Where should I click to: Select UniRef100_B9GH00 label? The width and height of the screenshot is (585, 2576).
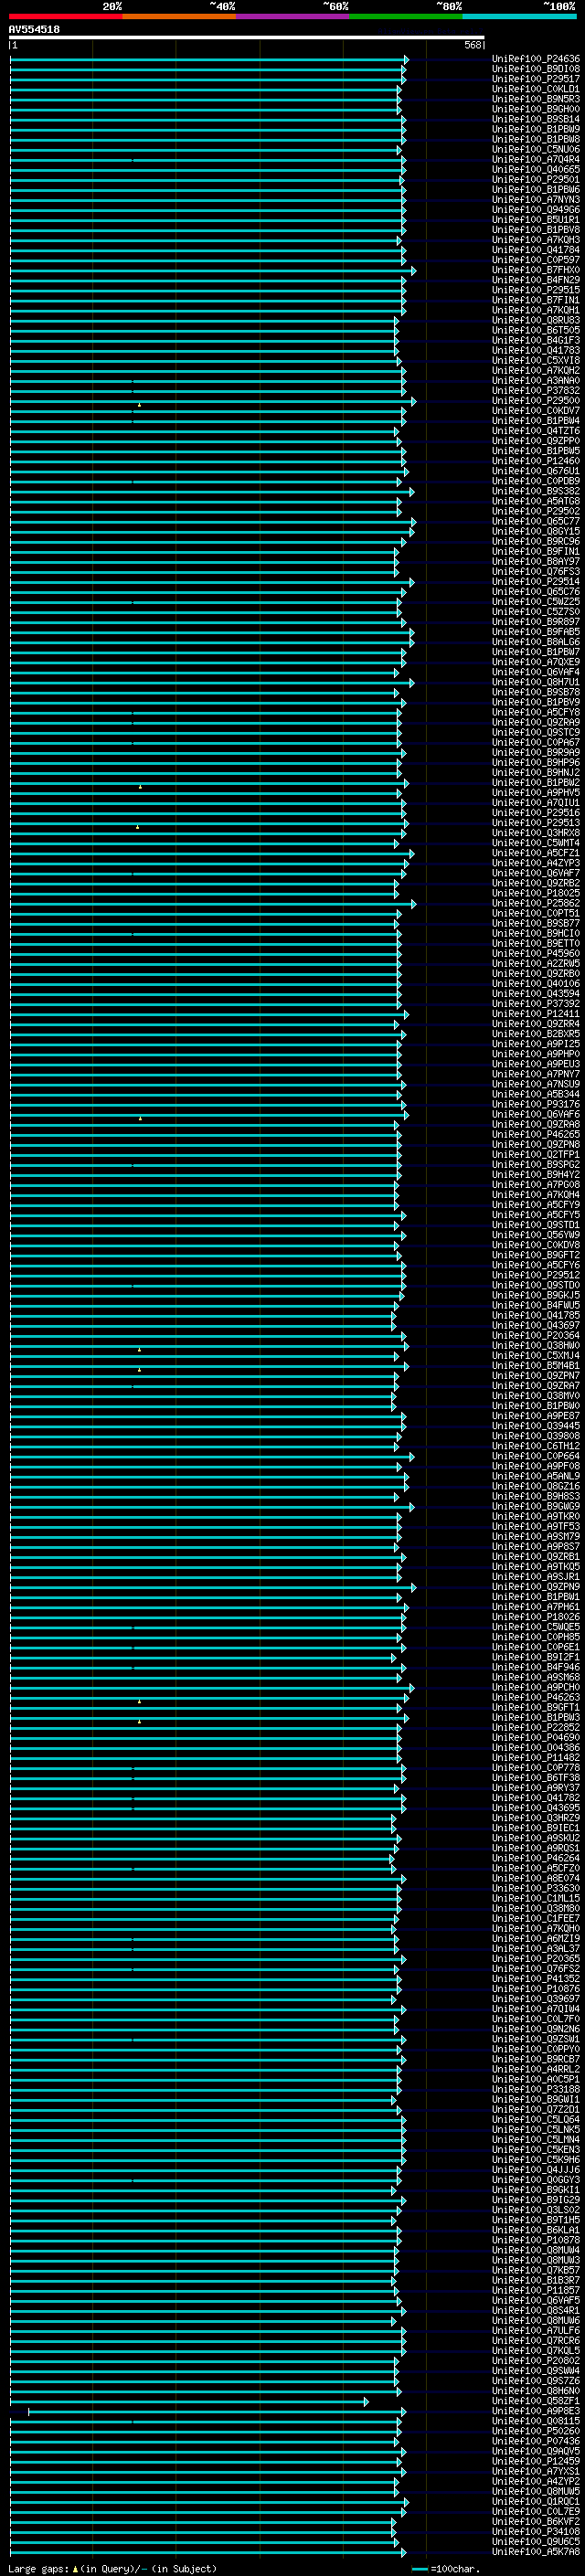[x=536, y=109]
